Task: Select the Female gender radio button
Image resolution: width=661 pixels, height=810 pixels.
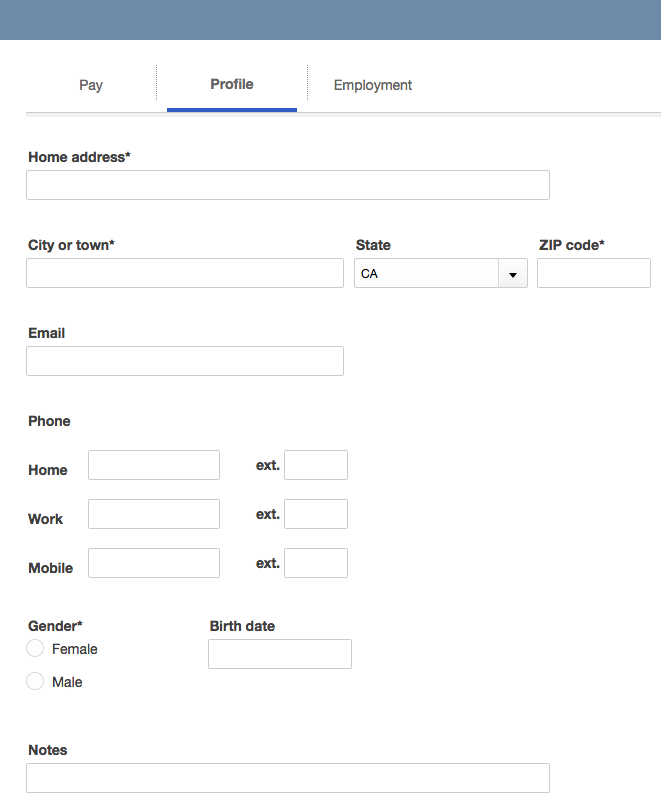Action: (33, 648)
